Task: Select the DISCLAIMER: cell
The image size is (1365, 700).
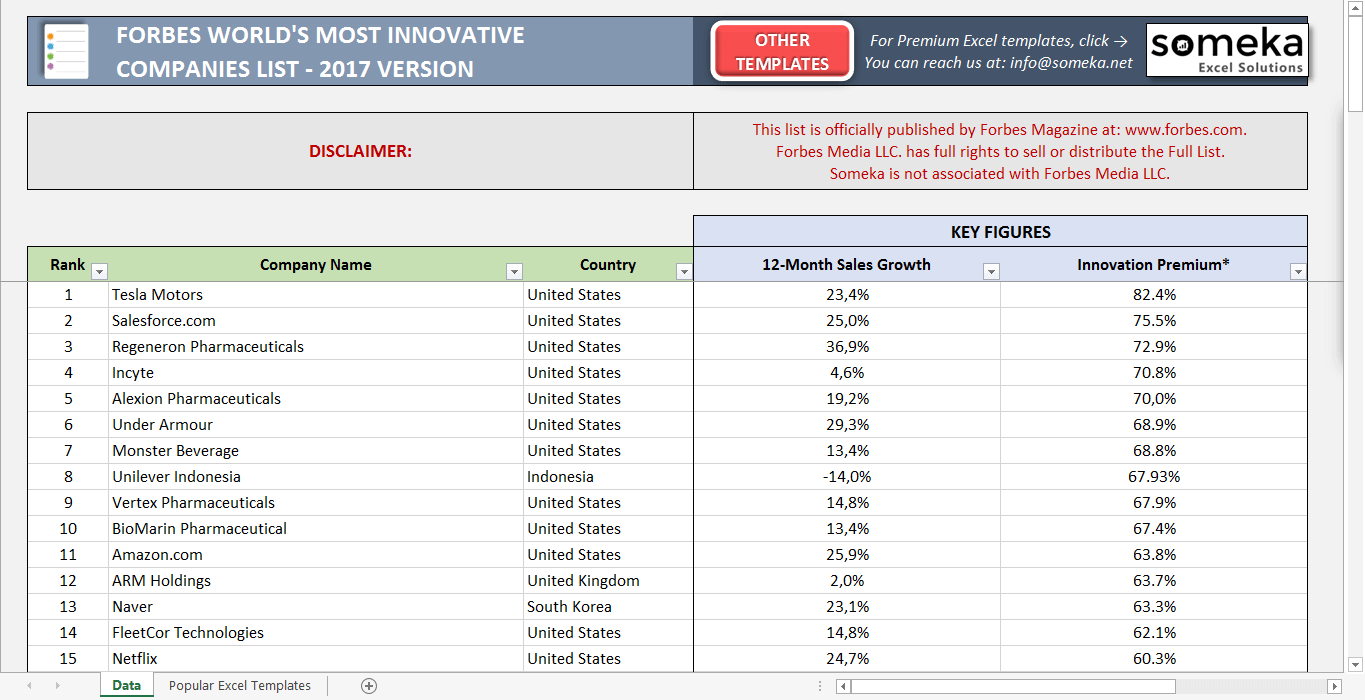Action: click(x=360, y=151)
